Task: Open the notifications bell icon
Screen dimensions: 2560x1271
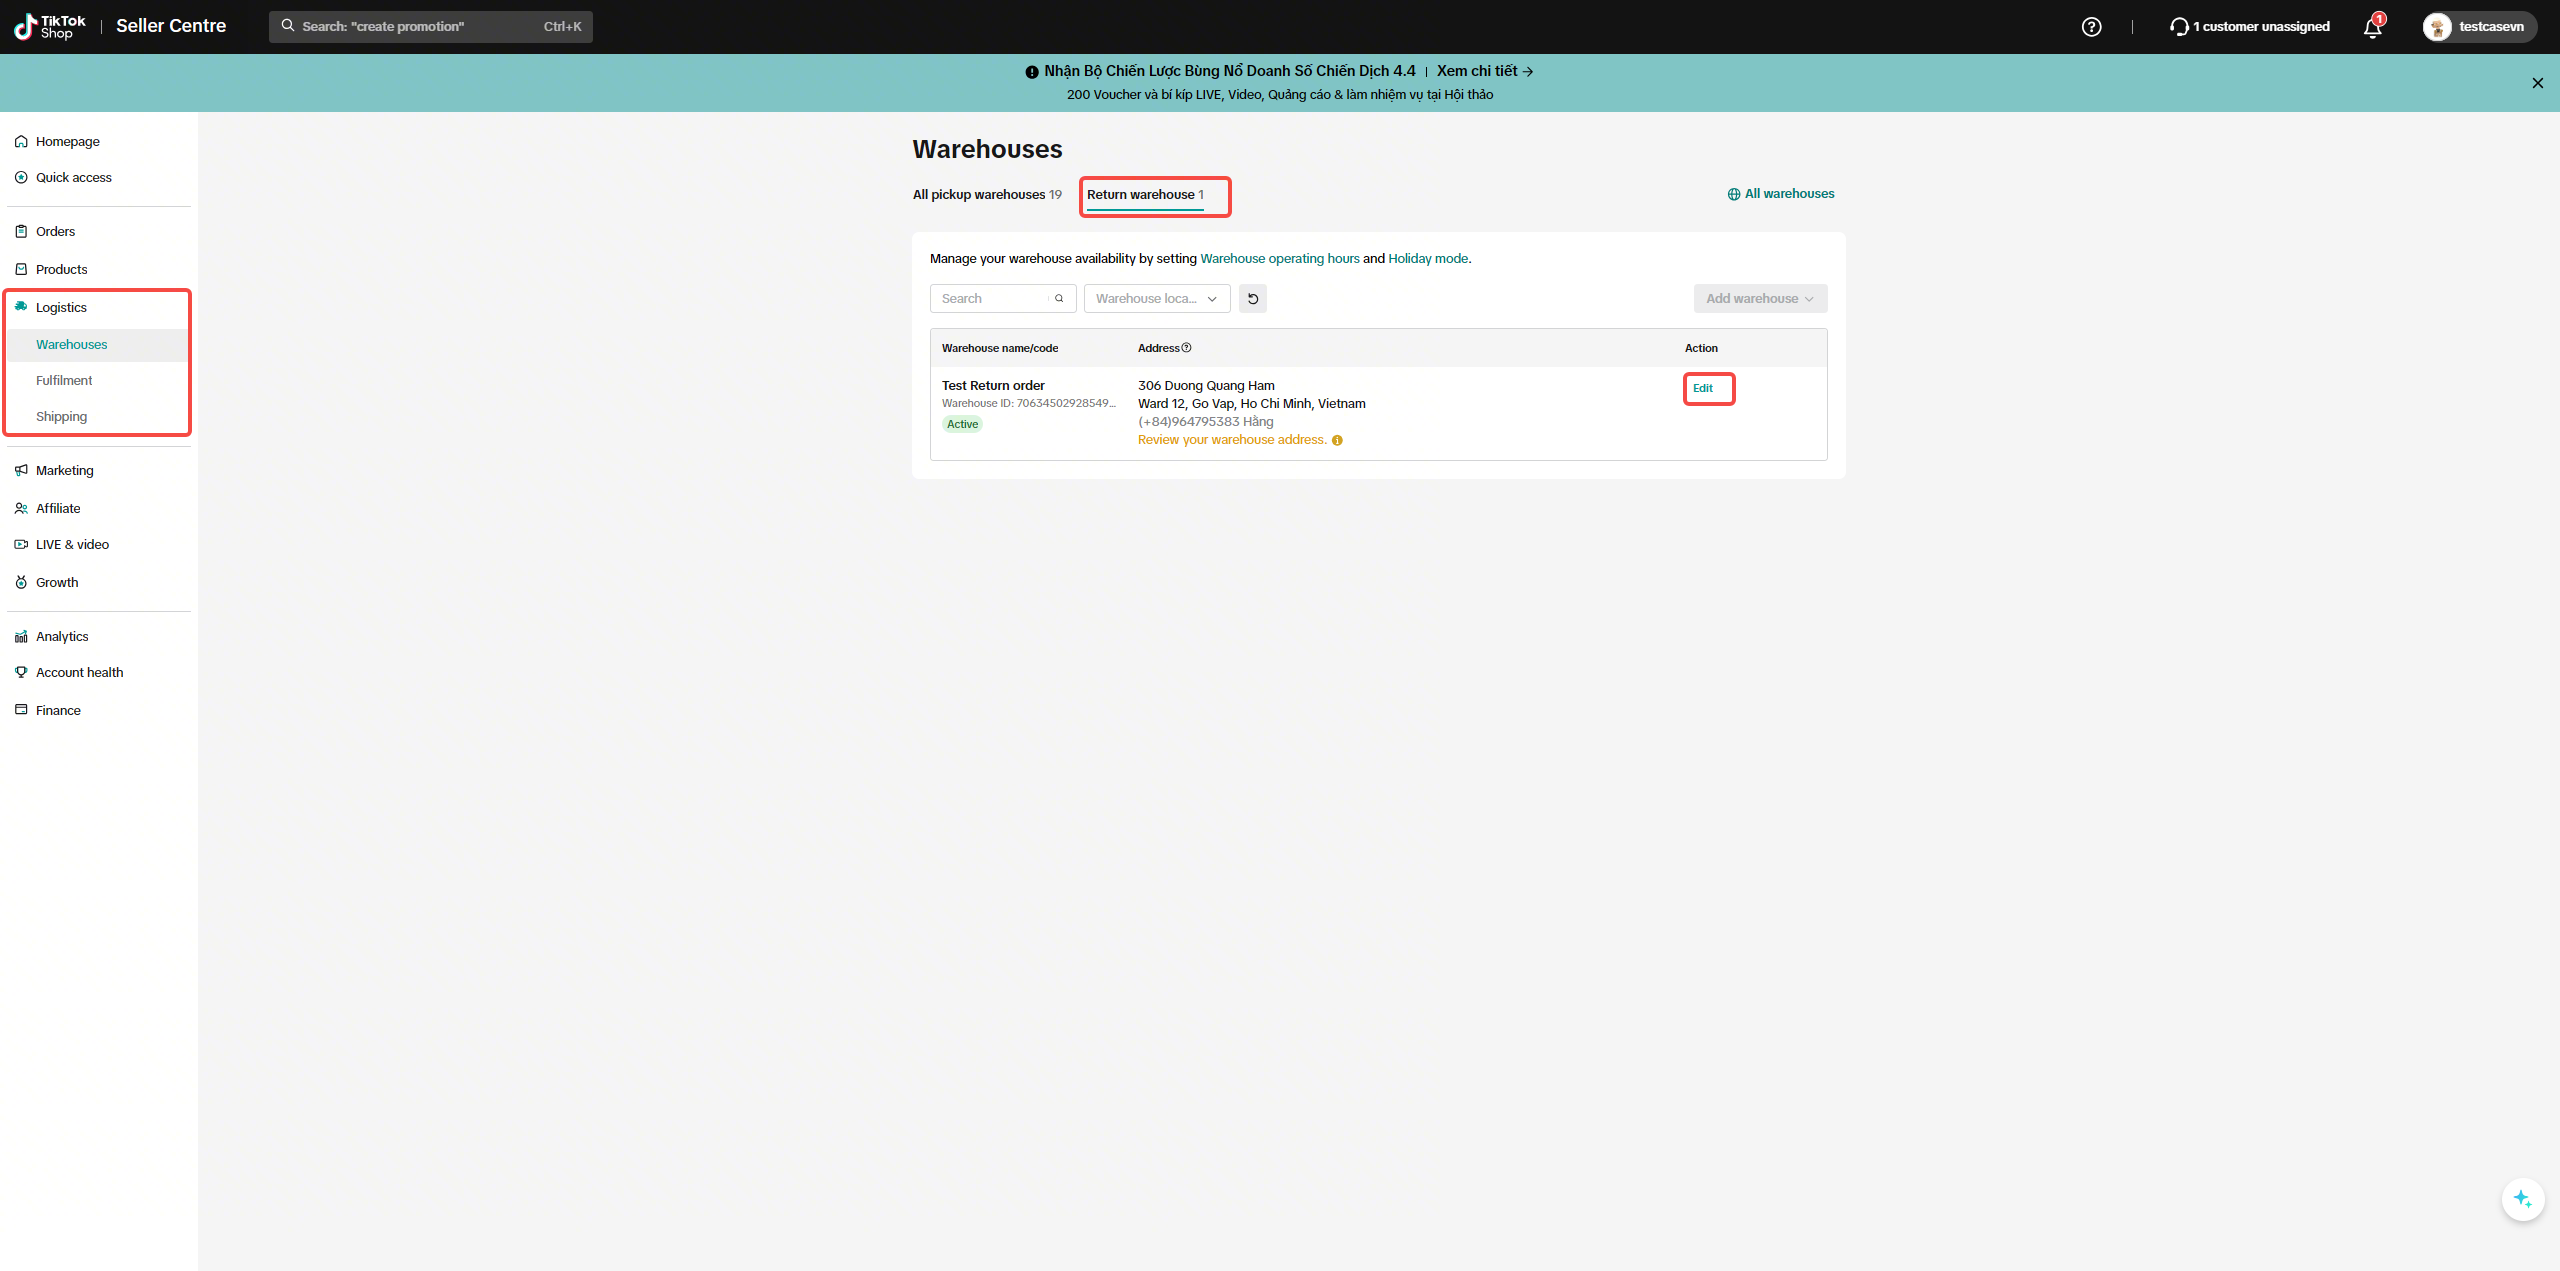Action: coord(2373,27)
